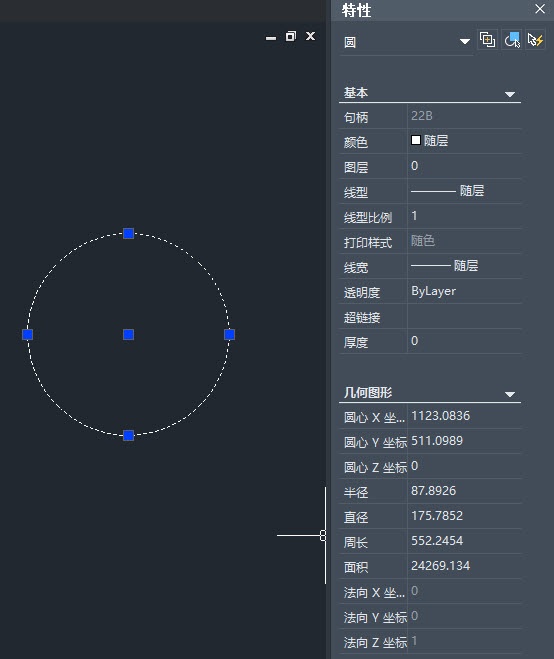Toggle the PICKADD value icon
Screen dimensions: 554x659
point(488,40)
